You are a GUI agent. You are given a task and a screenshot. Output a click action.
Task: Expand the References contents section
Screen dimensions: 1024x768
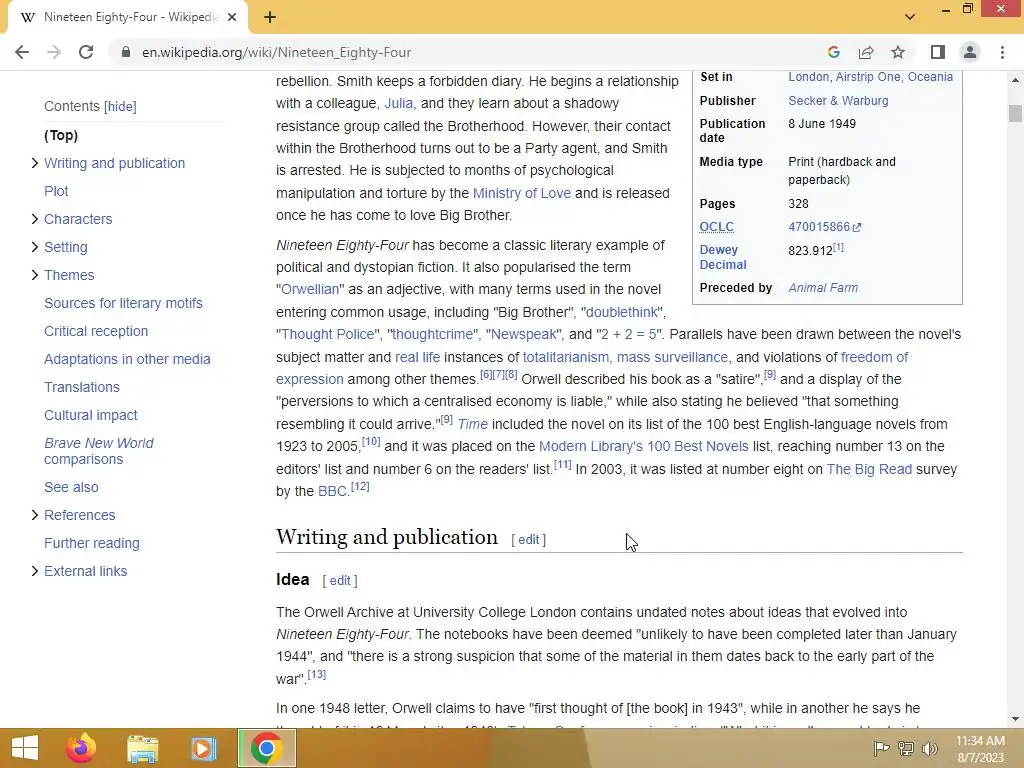35,515
